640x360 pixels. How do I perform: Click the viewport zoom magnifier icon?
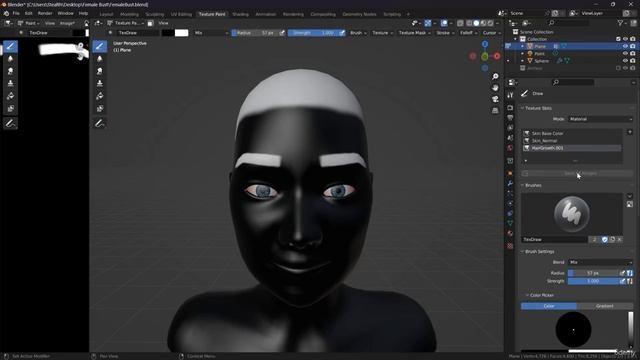coord(495,77)
